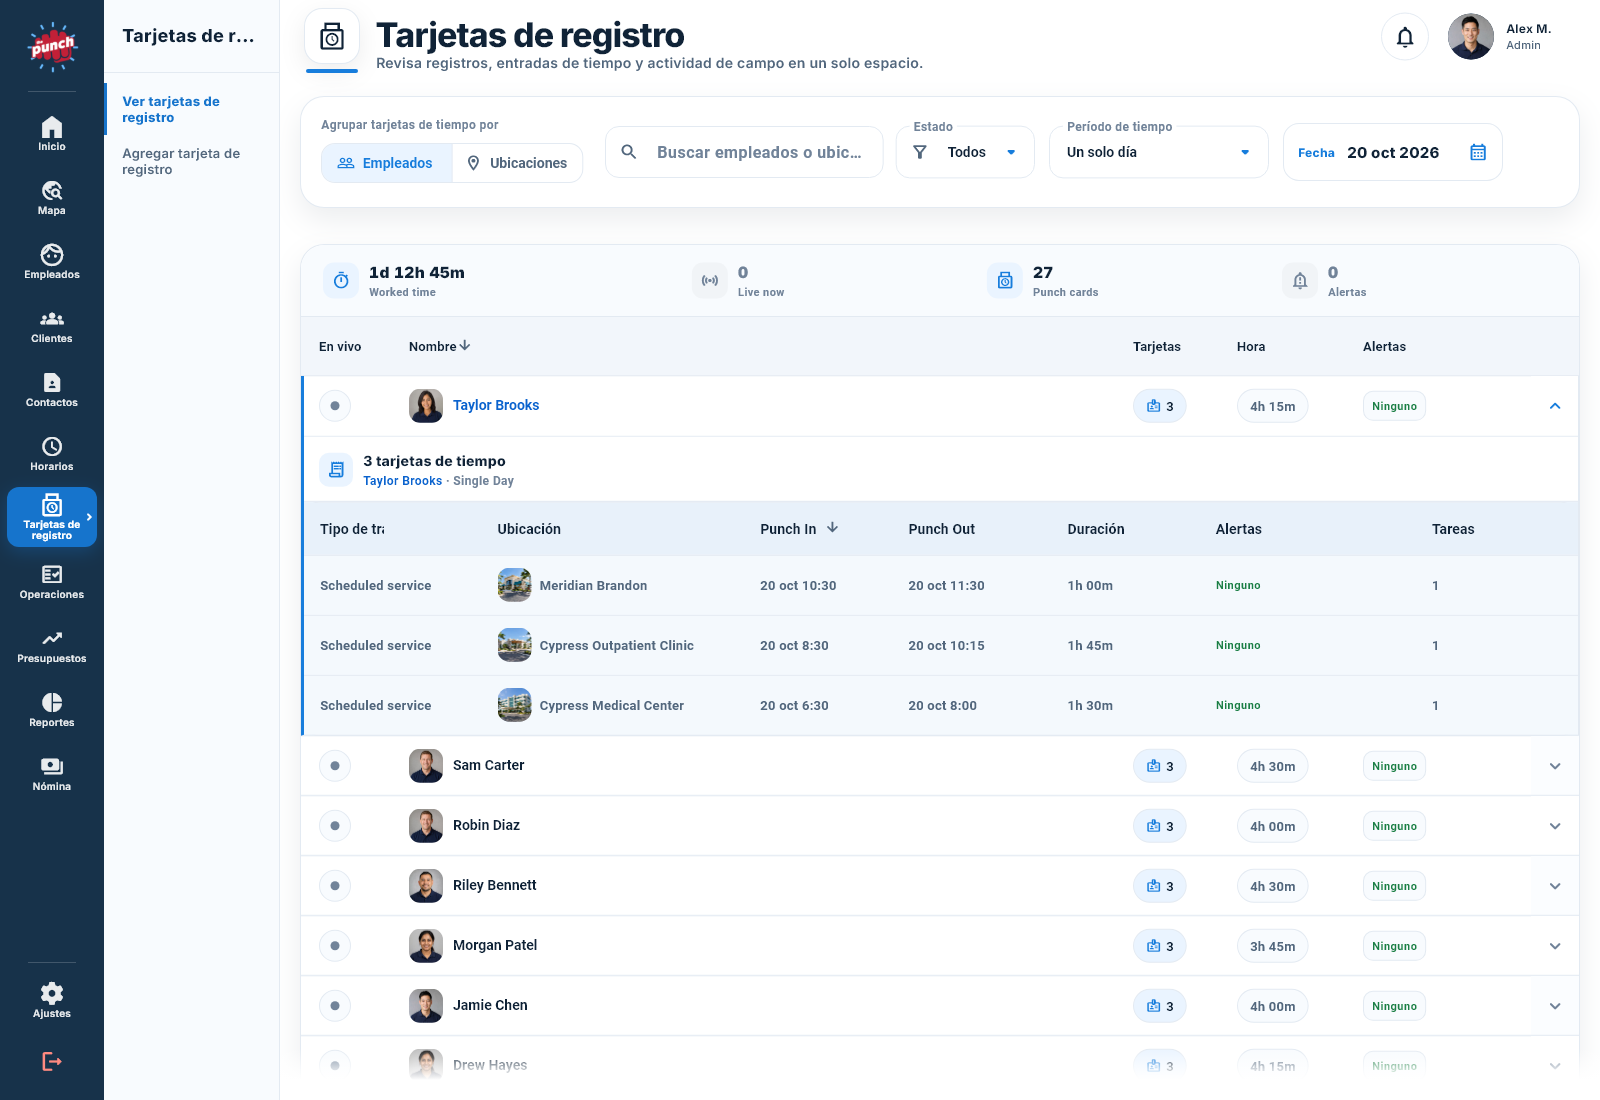
Task: Open the Clientes section
Action: tap(52, 326)
